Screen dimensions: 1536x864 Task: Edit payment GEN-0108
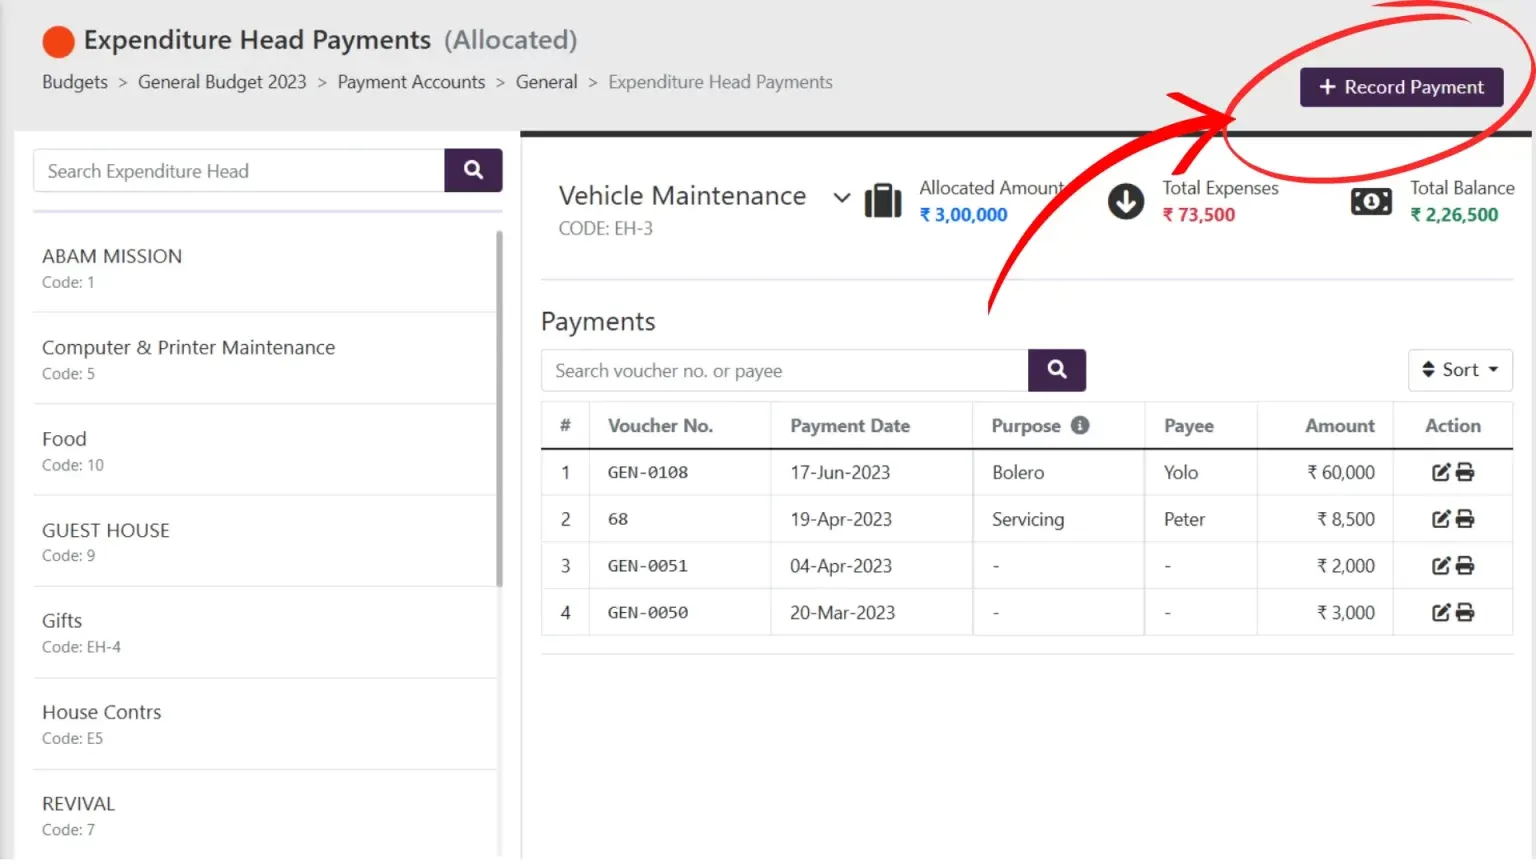tap(1441, 472)
